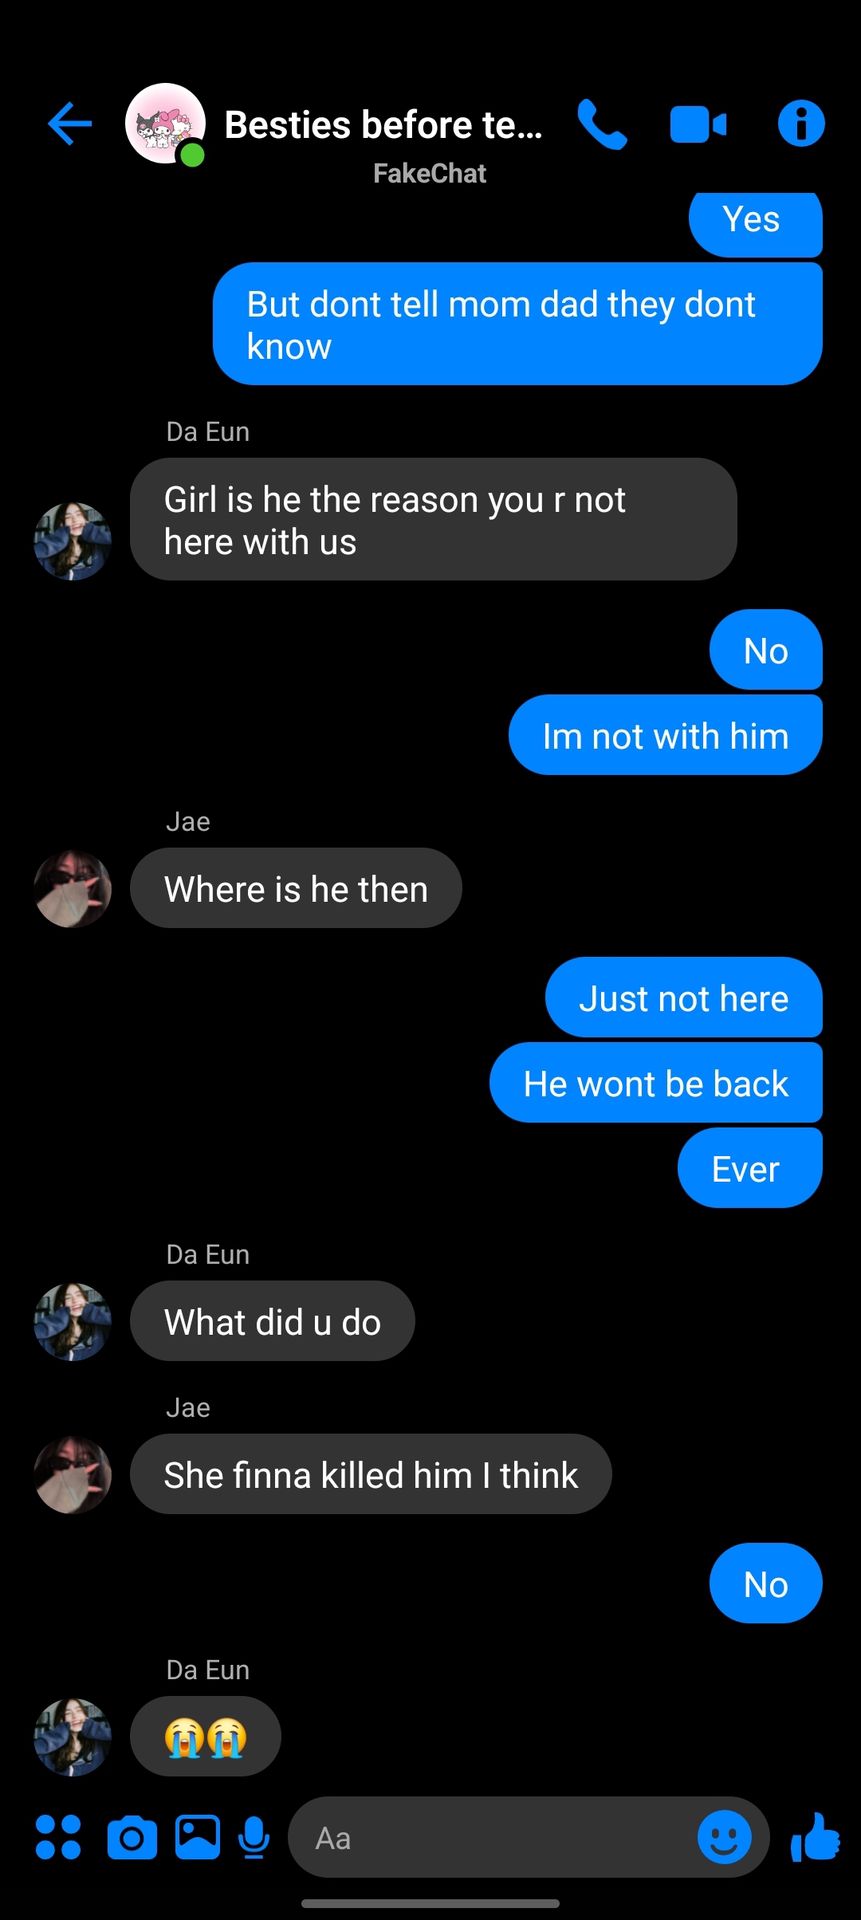Send a thumbs up like
This screenshot has width=861, height=1920.
point(815,1837)
